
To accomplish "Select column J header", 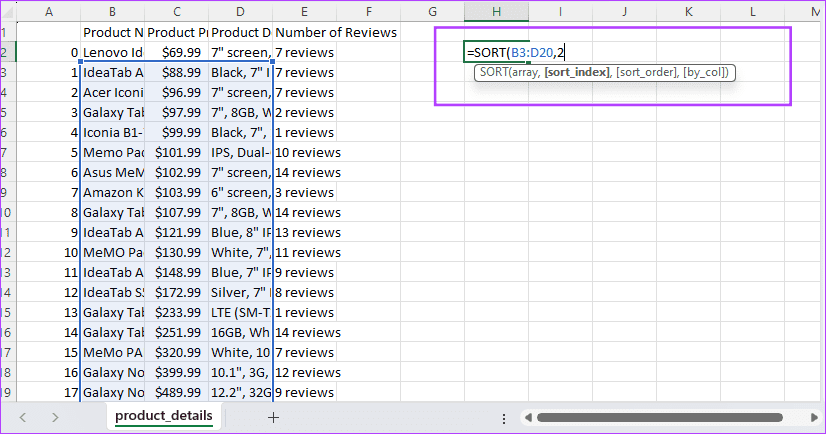I will [624, 12].
